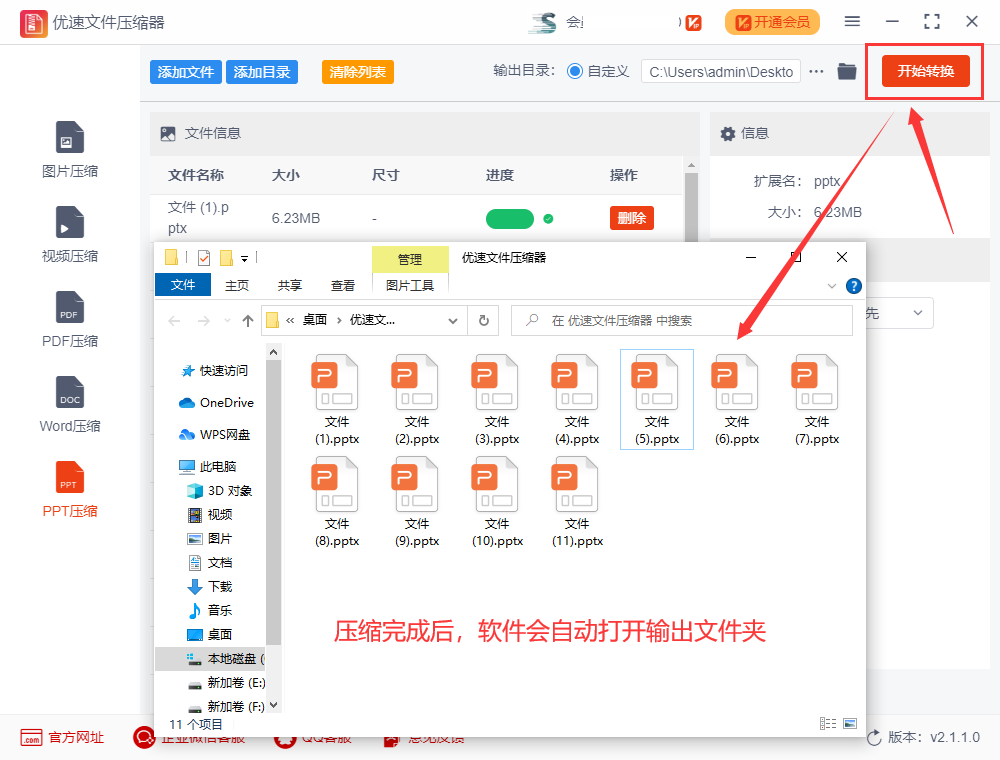1000x760 pixels.
Task: Switch Explorer to large icons view
Action: [849, 723]
